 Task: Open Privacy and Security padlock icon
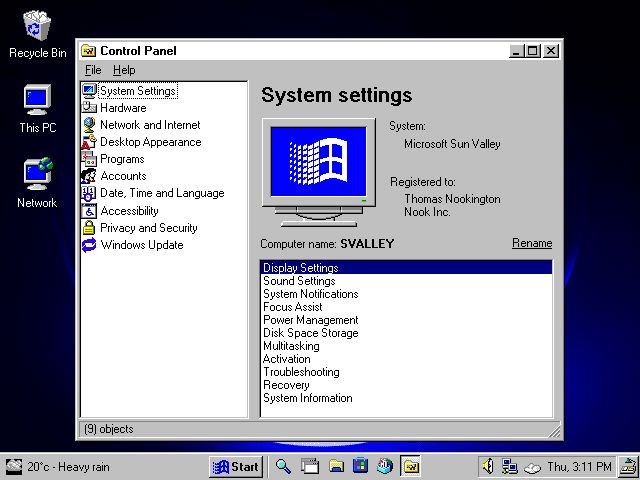coord(89,228)
